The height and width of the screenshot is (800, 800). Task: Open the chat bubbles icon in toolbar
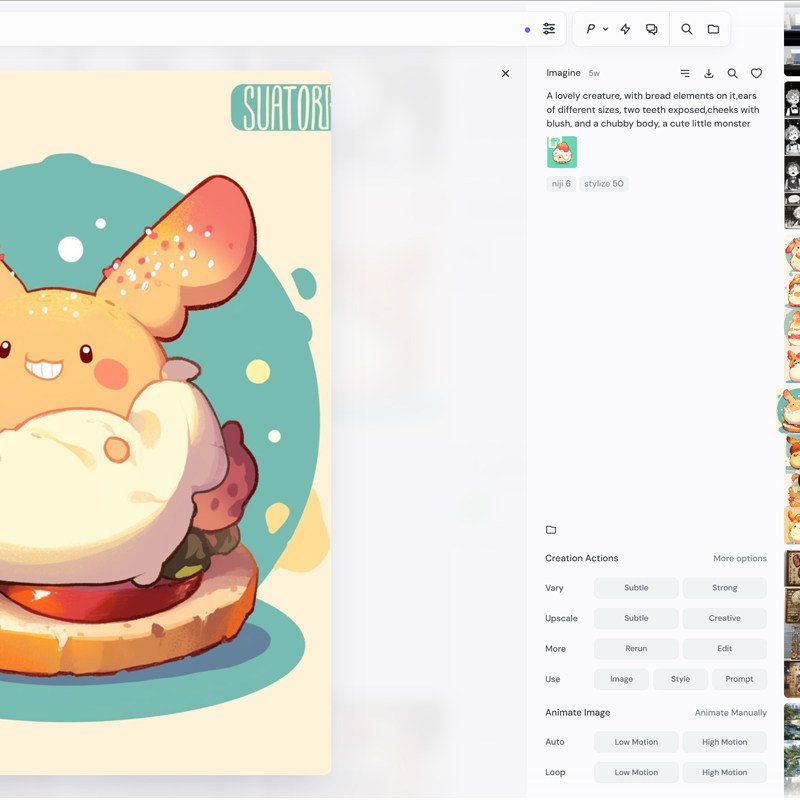[x=652, y=29]
